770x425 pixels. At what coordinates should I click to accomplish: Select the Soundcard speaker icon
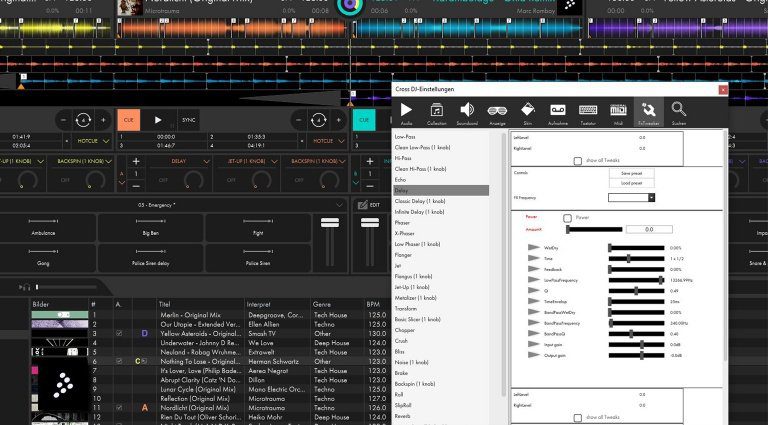pos(466,112)
